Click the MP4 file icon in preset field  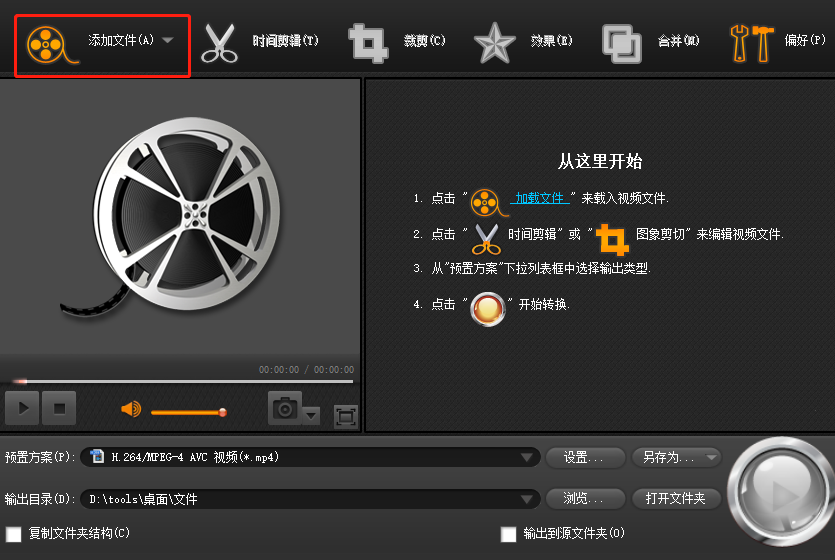(97, 456)
